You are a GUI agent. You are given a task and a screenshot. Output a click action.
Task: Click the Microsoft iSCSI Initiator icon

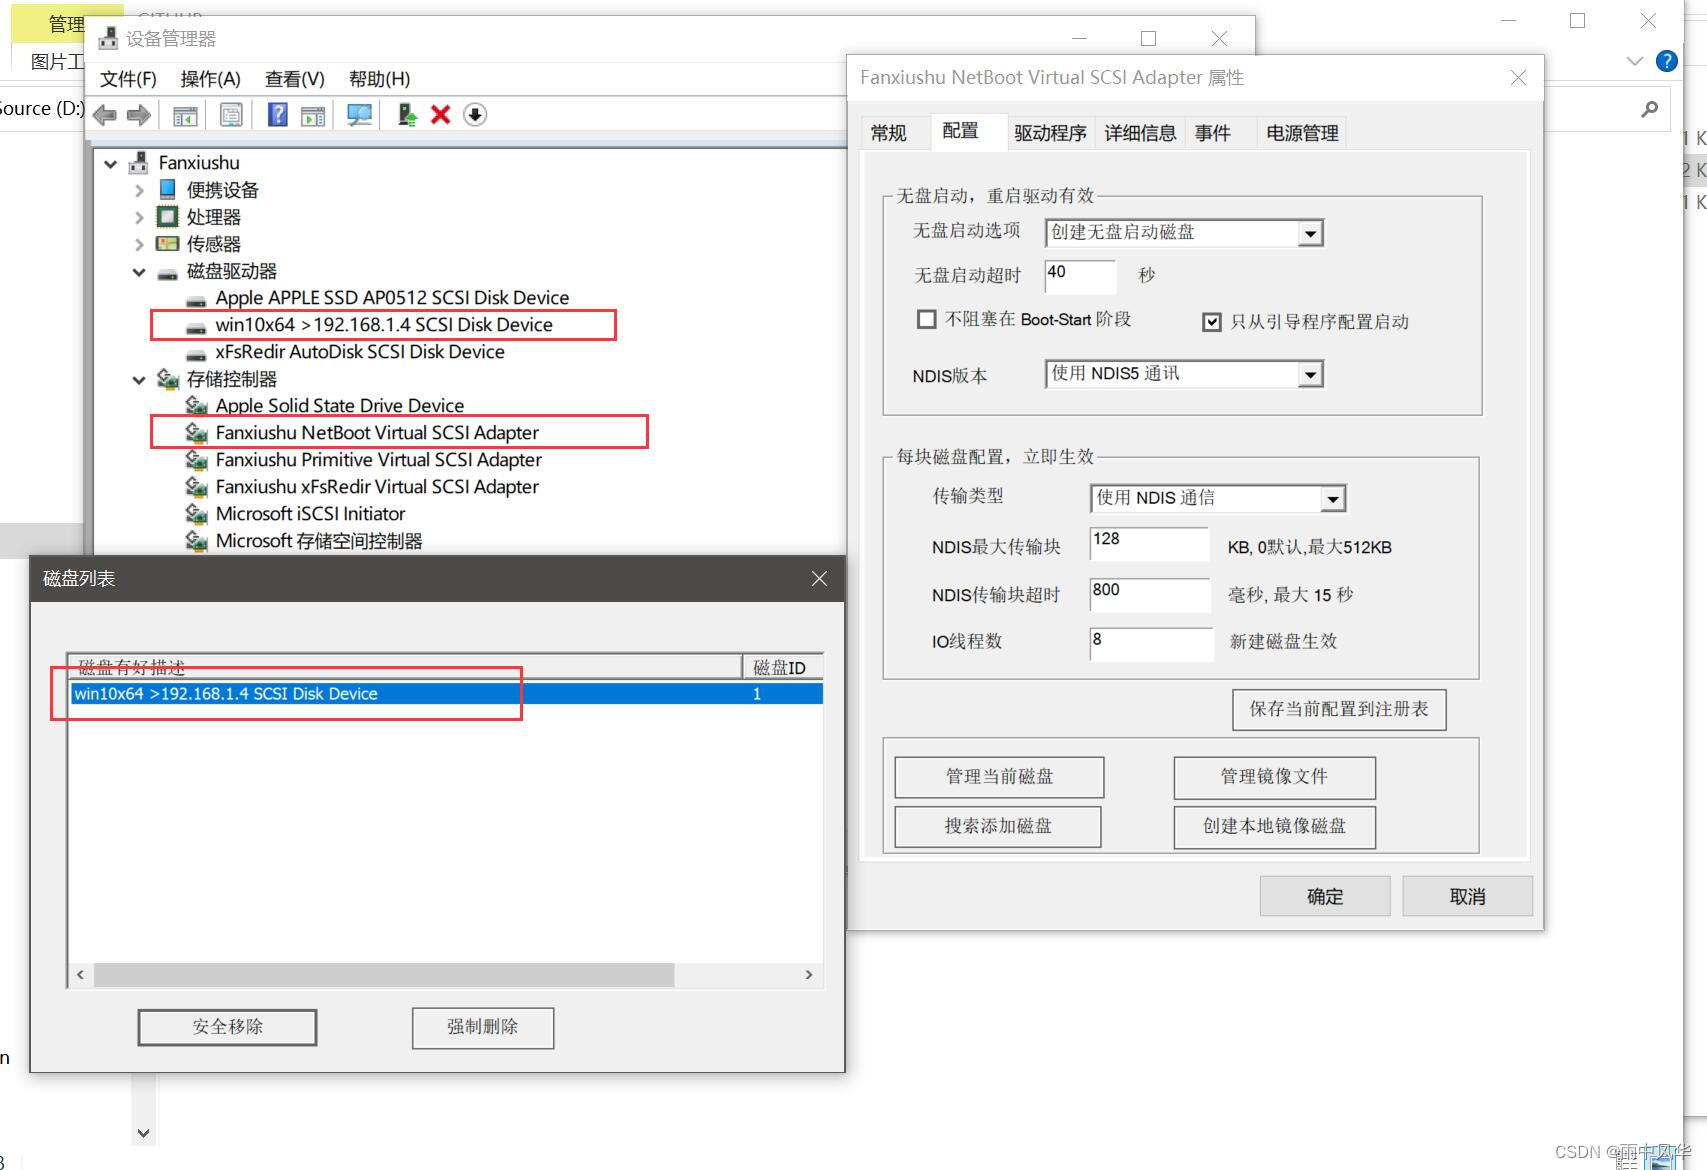point(196,513)
